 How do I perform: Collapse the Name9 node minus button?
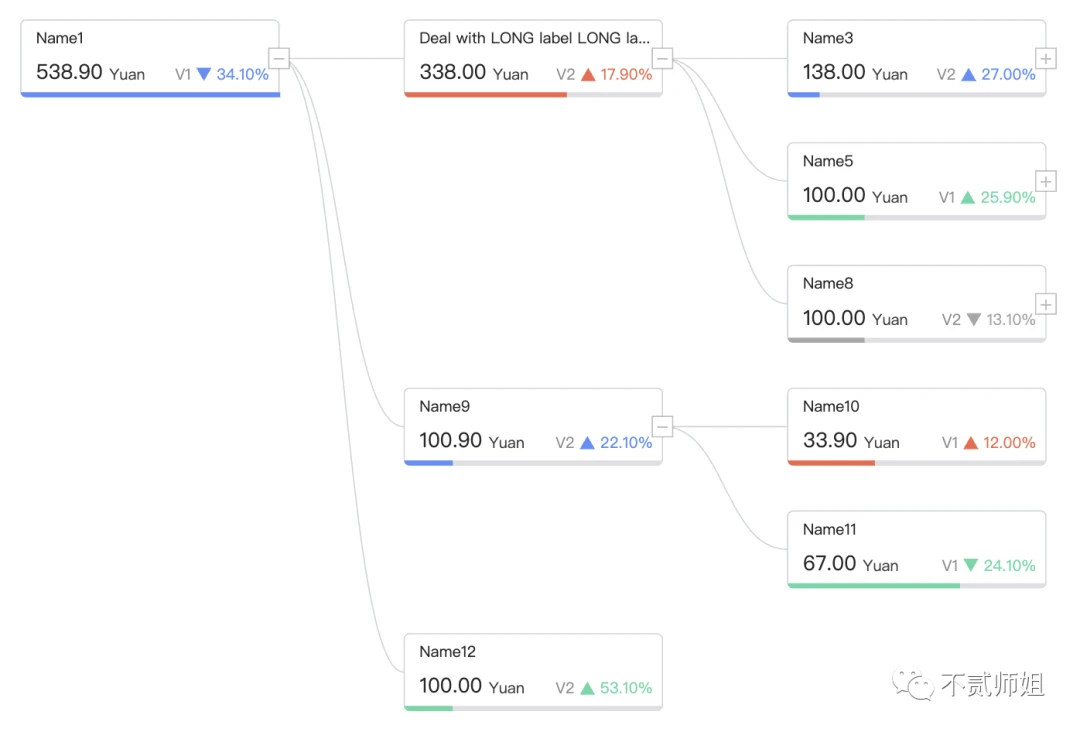tap(663, 427)
